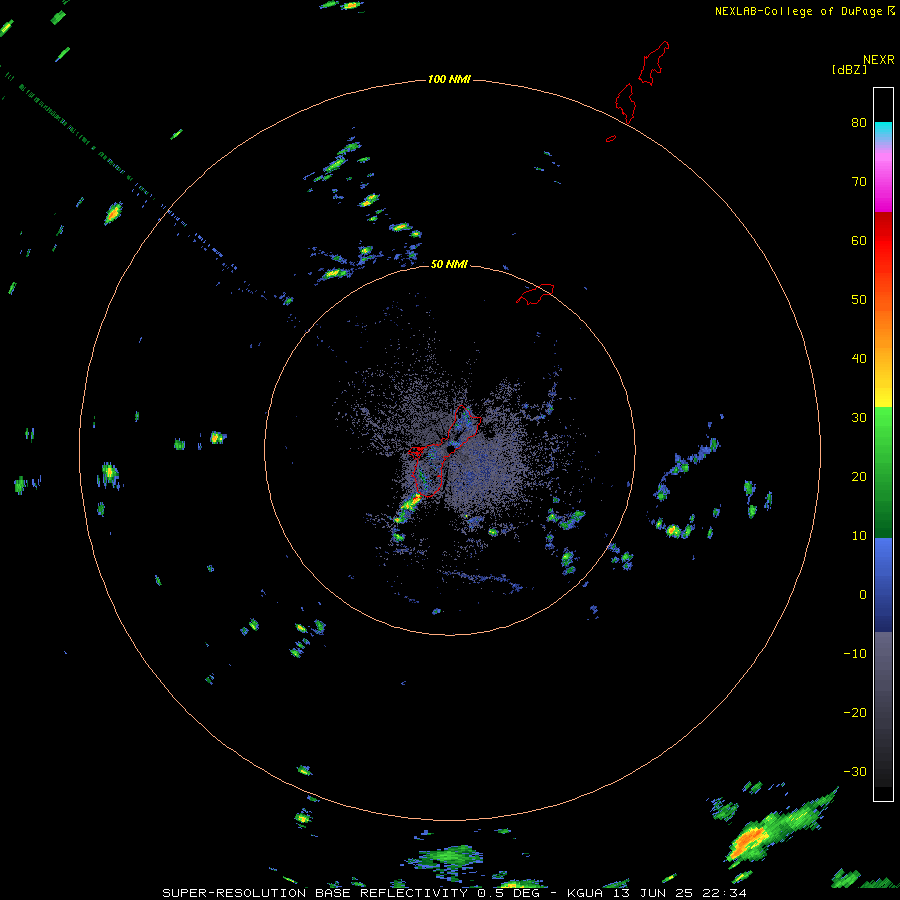Click the 10 value on dBZ scale
Viewport: 900px width, 900px height.
click(859, 536)
